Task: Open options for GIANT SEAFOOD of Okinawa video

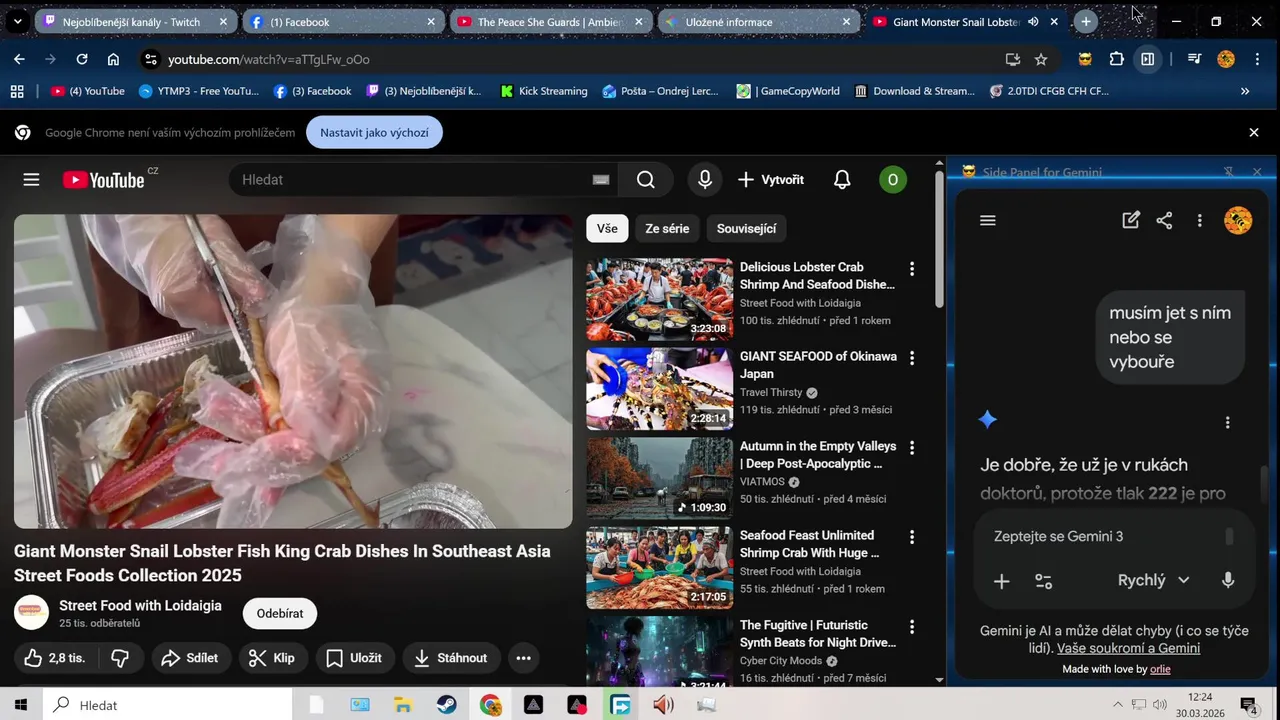Action: point(911,358)
